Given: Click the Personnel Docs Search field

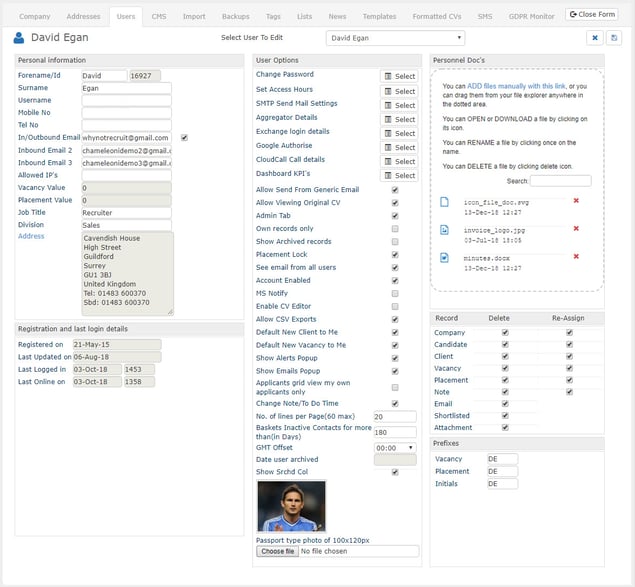Looking at the screenshot, I should [x=560, y=181].
